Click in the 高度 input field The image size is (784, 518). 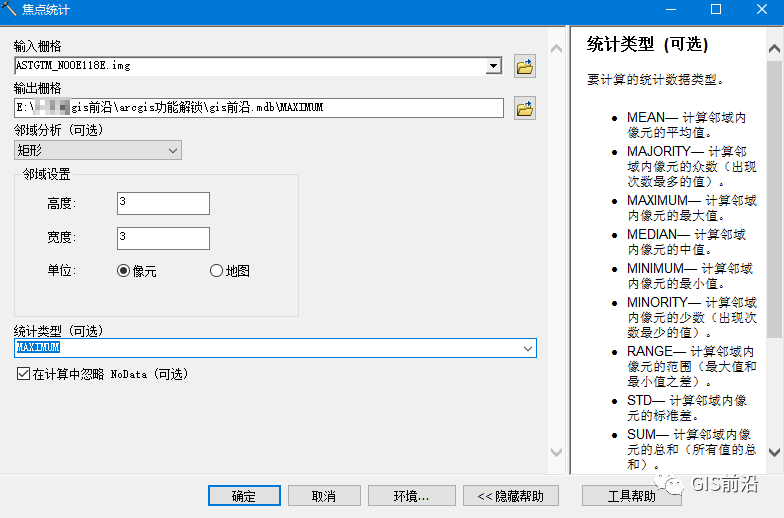coord(163,204)
